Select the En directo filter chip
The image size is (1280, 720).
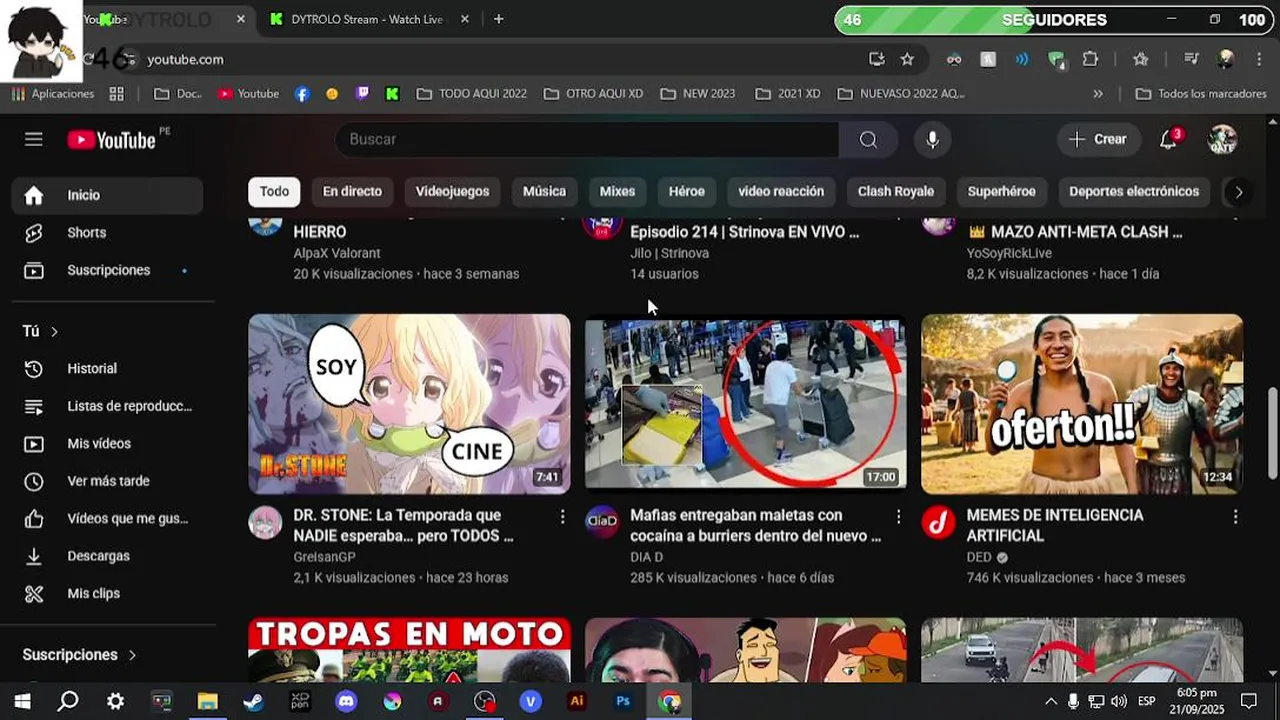(x=352, y=192)
